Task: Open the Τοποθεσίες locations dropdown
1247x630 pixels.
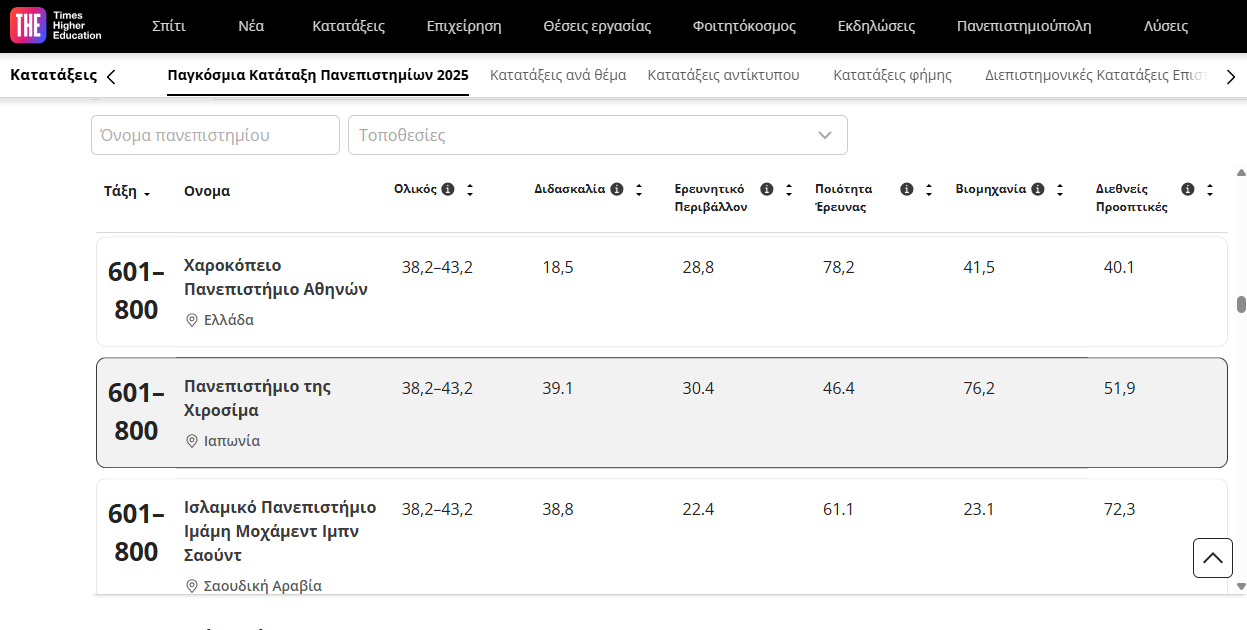Action: (x=597, y=135)
